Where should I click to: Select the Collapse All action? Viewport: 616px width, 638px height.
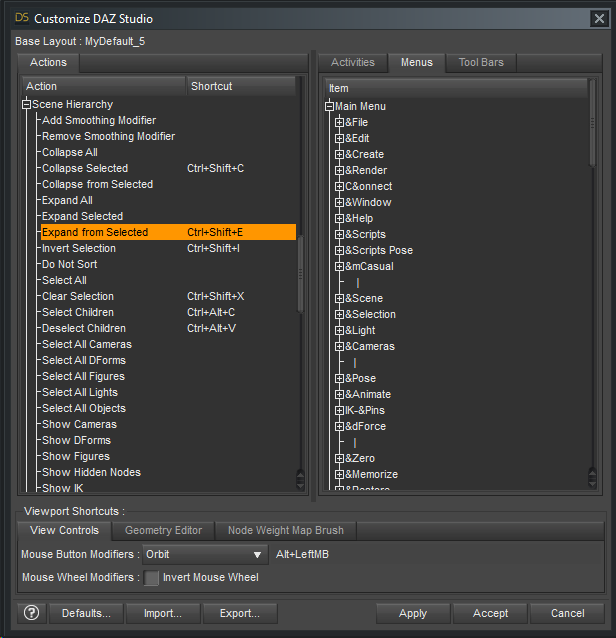(x=70, y=153)
